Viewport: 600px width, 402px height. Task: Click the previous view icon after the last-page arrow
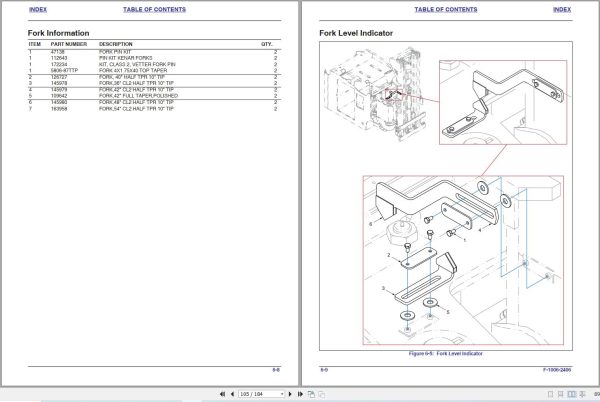(x=311, y=394)
